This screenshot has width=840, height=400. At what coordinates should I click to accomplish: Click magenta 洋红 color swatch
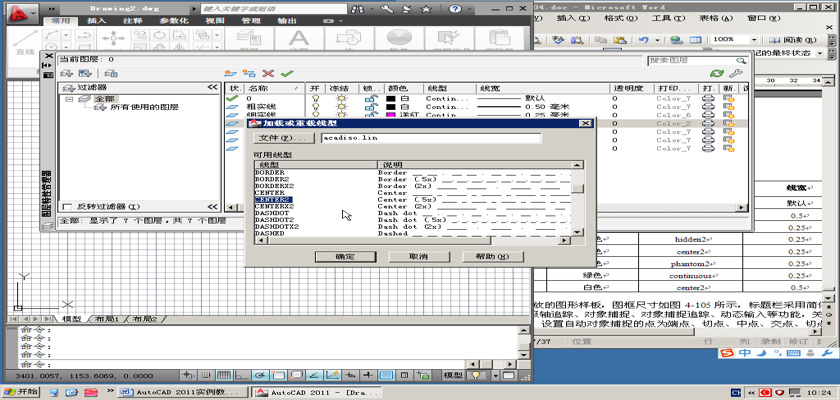pyautogui.click(x=391, y=115)
